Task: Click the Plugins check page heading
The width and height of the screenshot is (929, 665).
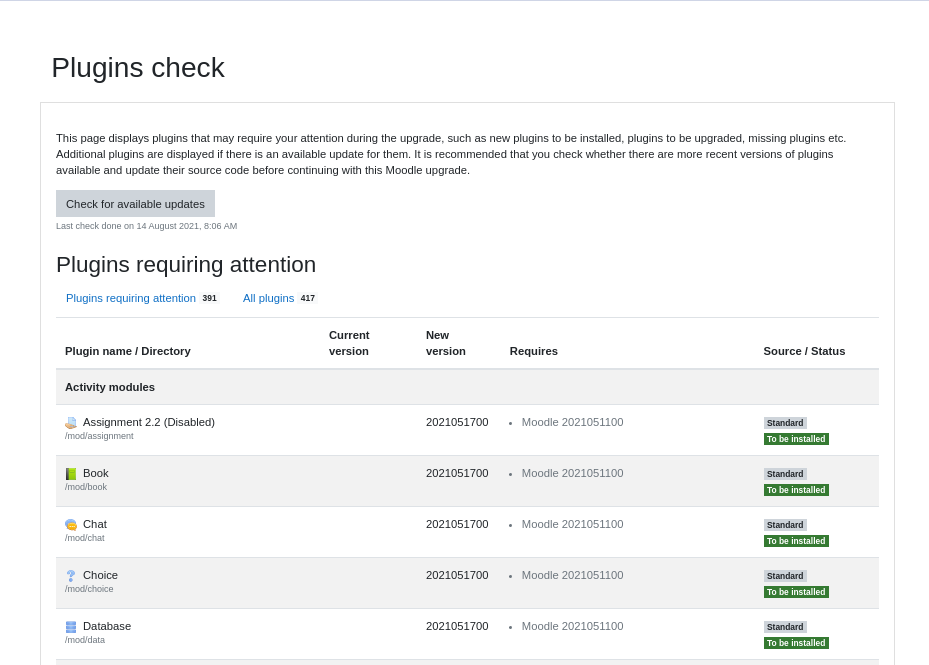Action: point(138,68)
